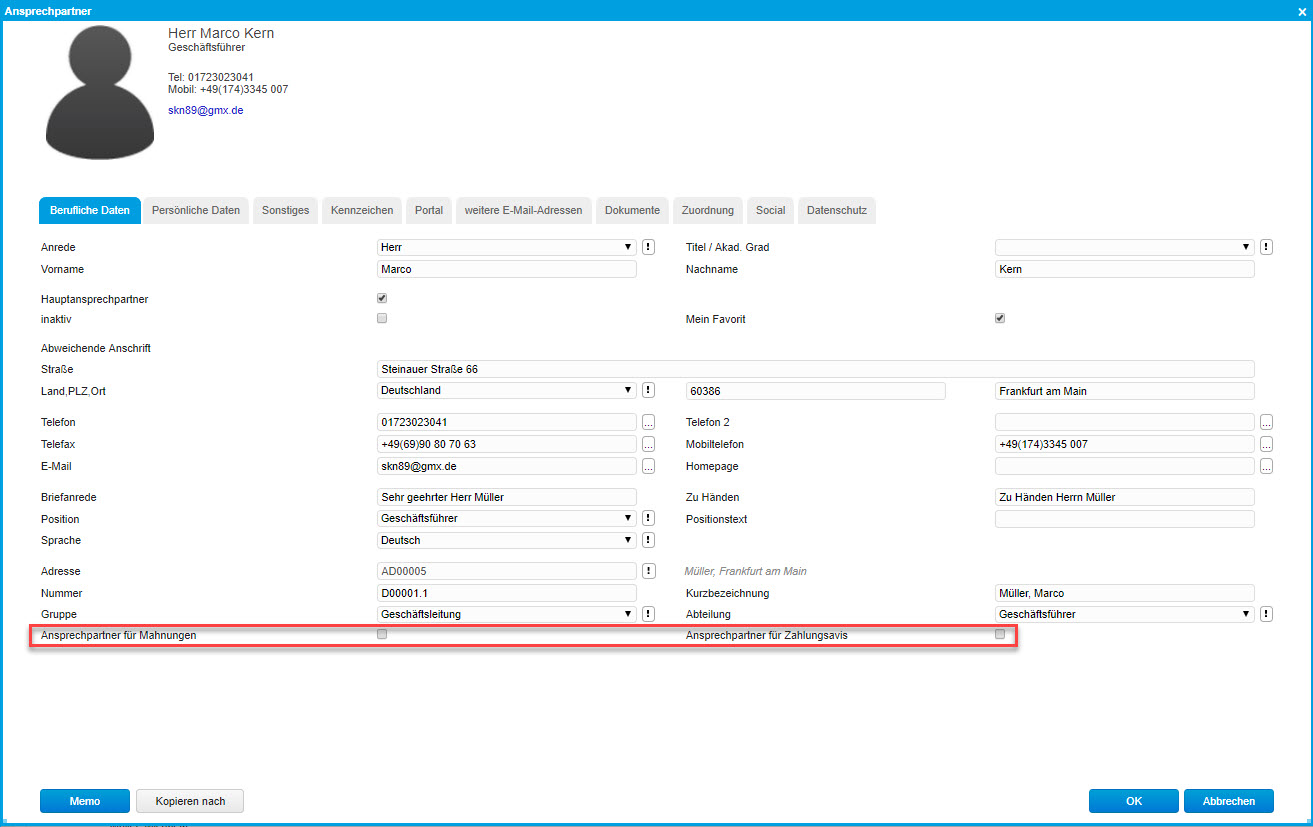The height and width of the screenshot is (827, 1313).
Task: Click the contact profile picture placeholder
Action: click(x=99, y=93)
